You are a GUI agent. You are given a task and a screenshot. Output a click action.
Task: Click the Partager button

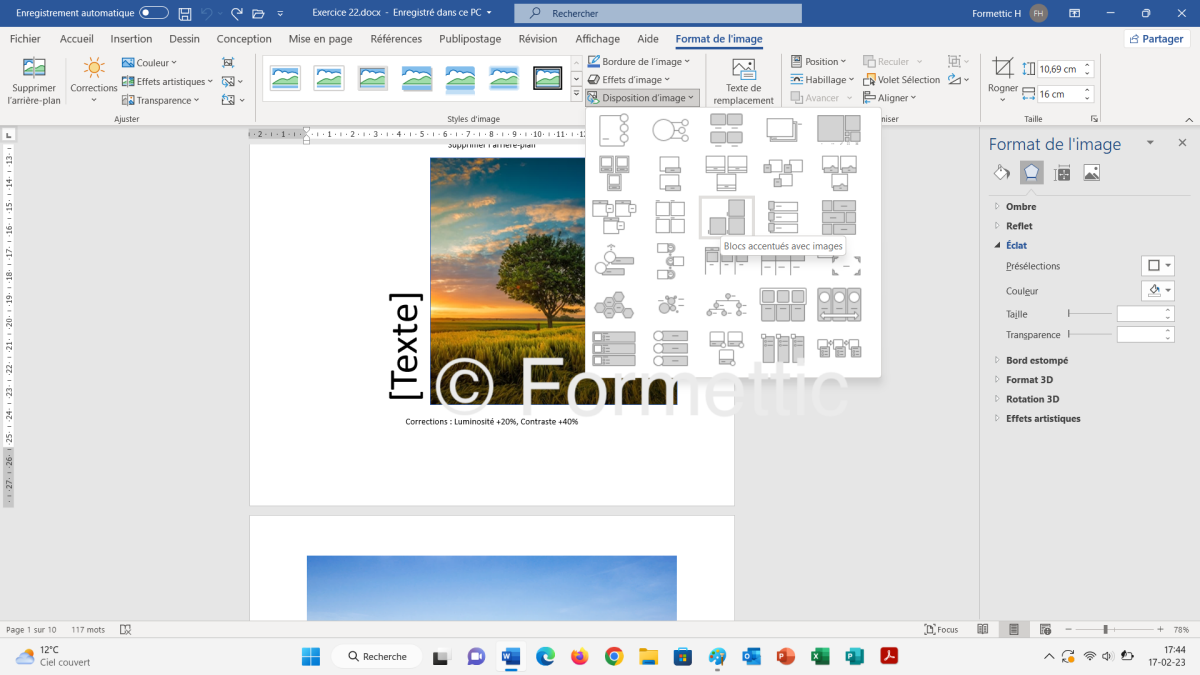1158,39
